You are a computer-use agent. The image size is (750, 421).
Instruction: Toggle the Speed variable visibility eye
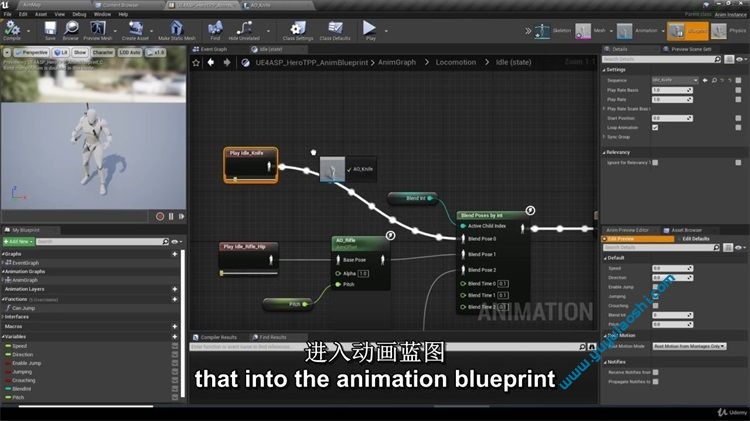tap(175, 346)
